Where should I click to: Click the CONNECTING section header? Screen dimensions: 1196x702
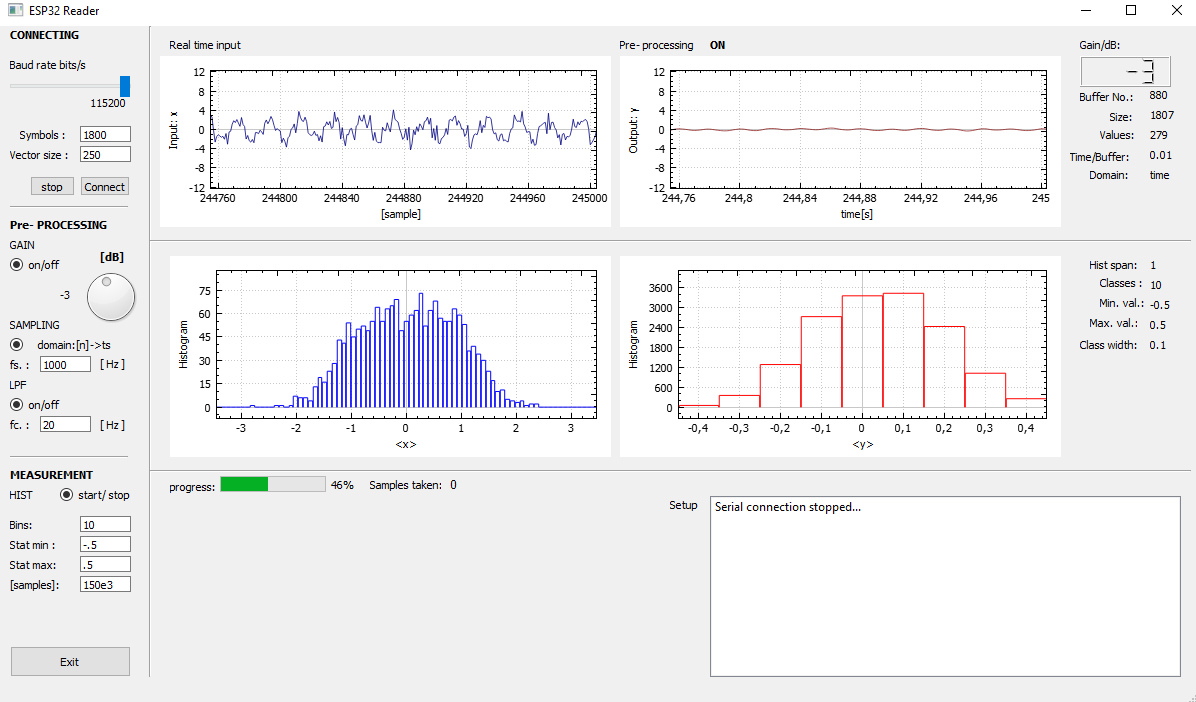[x=44, y=35]
